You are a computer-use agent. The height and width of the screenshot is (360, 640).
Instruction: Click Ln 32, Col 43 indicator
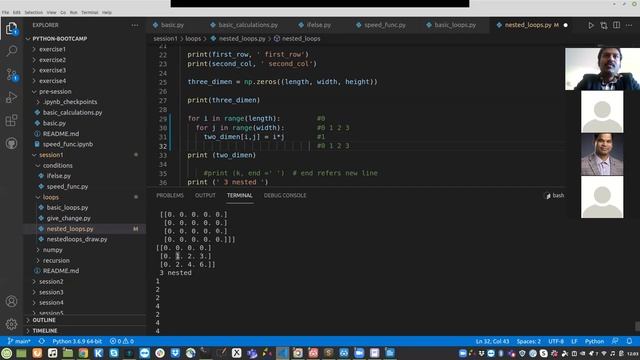(x=492, y=341)
